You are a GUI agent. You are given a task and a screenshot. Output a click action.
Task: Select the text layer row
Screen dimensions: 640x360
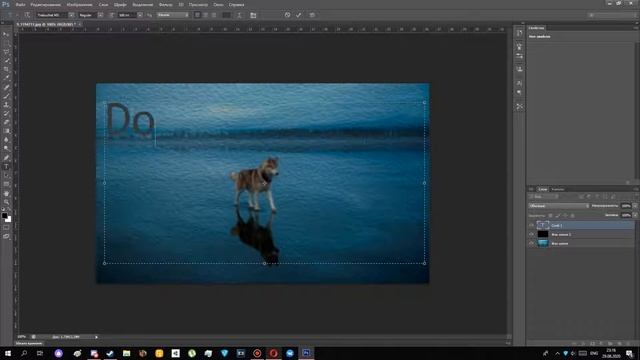point(581,225)
